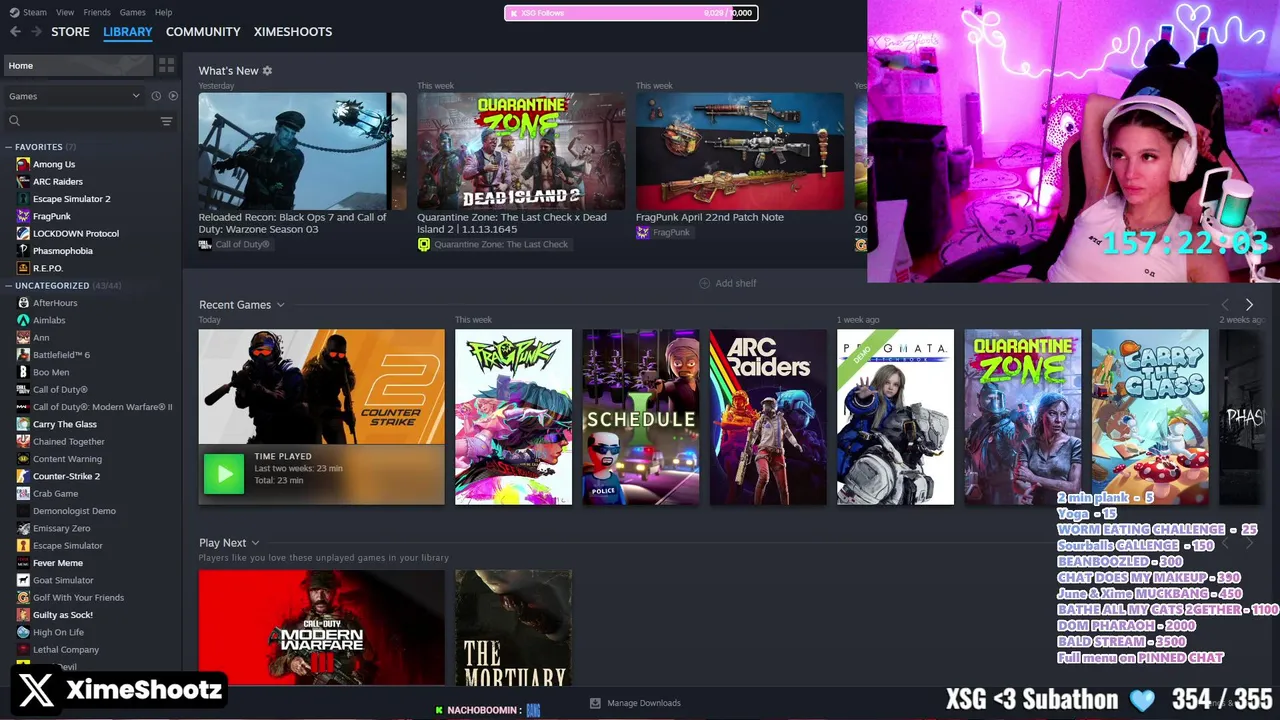Click the Schedule I cover in Recent Games
The width and height of the screenshot is (1280, 720).
641,417
